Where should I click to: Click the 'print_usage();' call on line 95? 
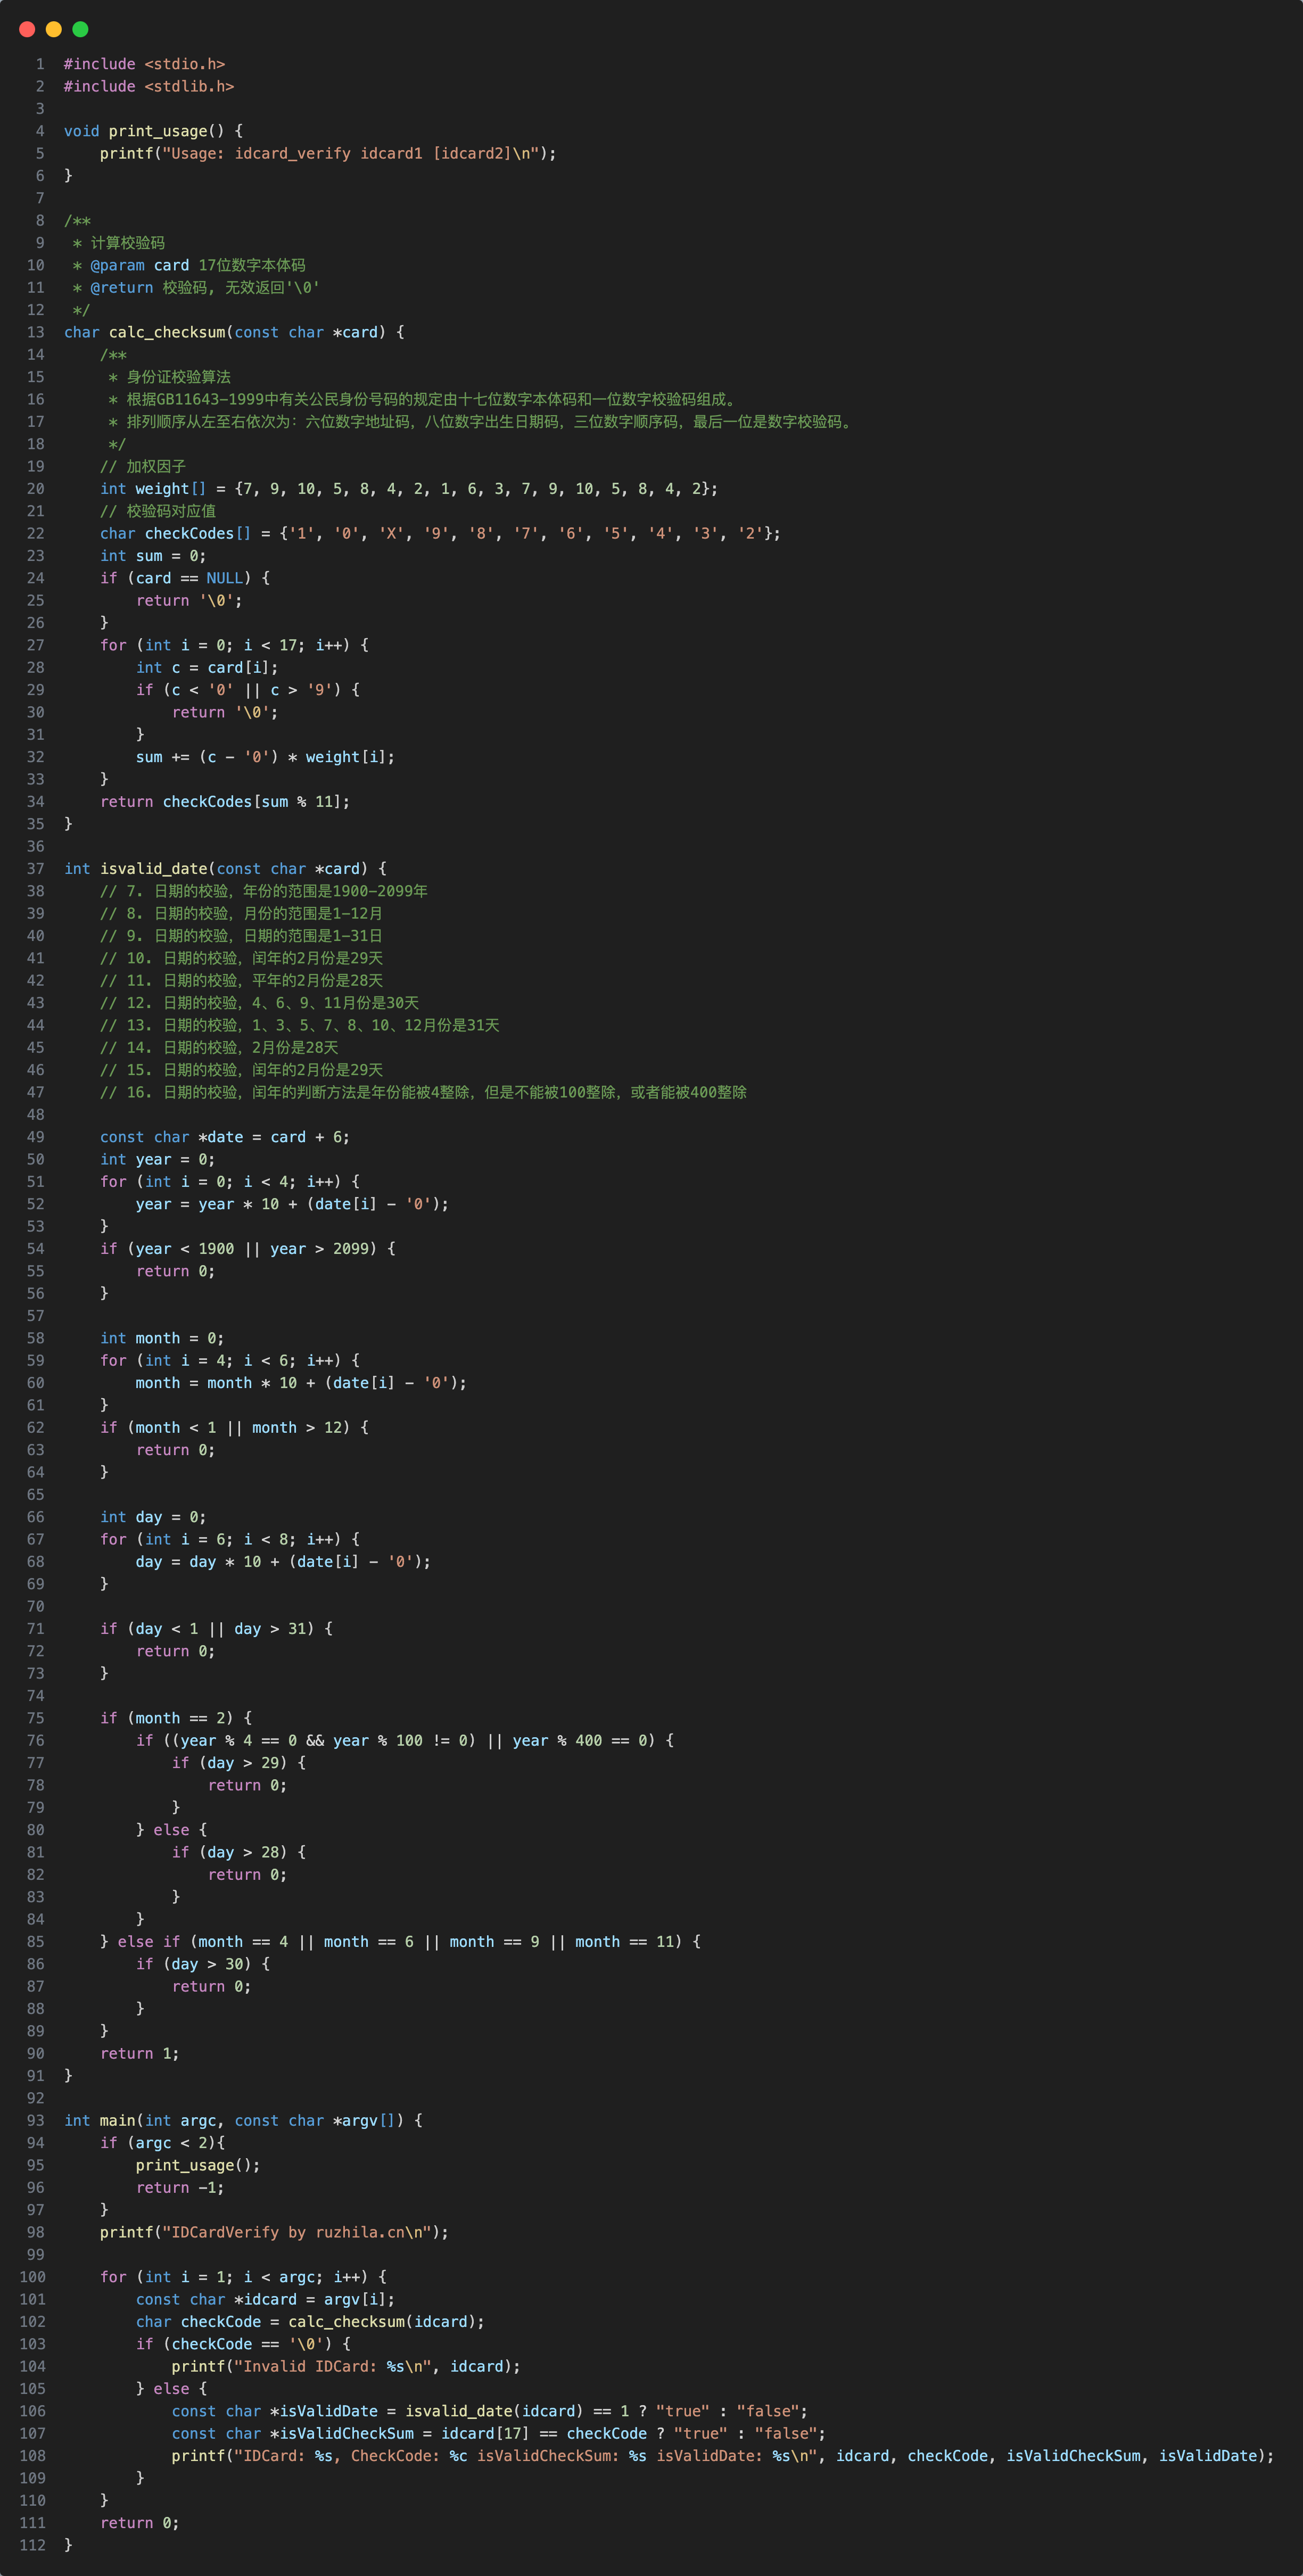coord(198,2165)
